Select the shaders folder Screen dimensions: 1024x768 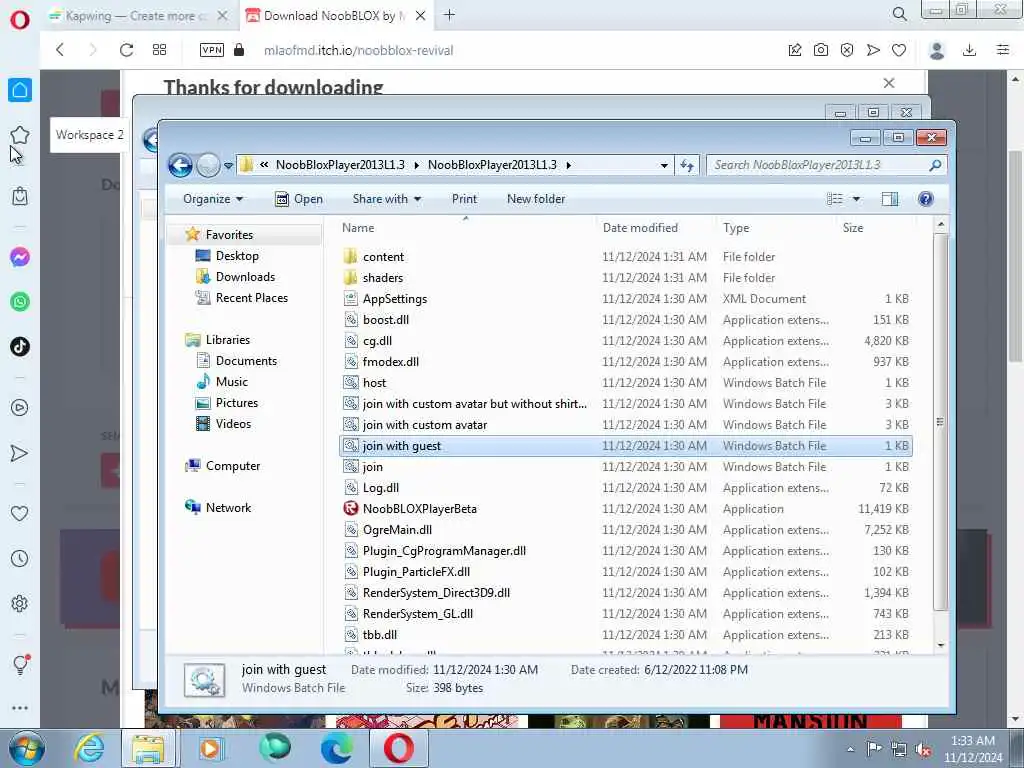(625, 278)
